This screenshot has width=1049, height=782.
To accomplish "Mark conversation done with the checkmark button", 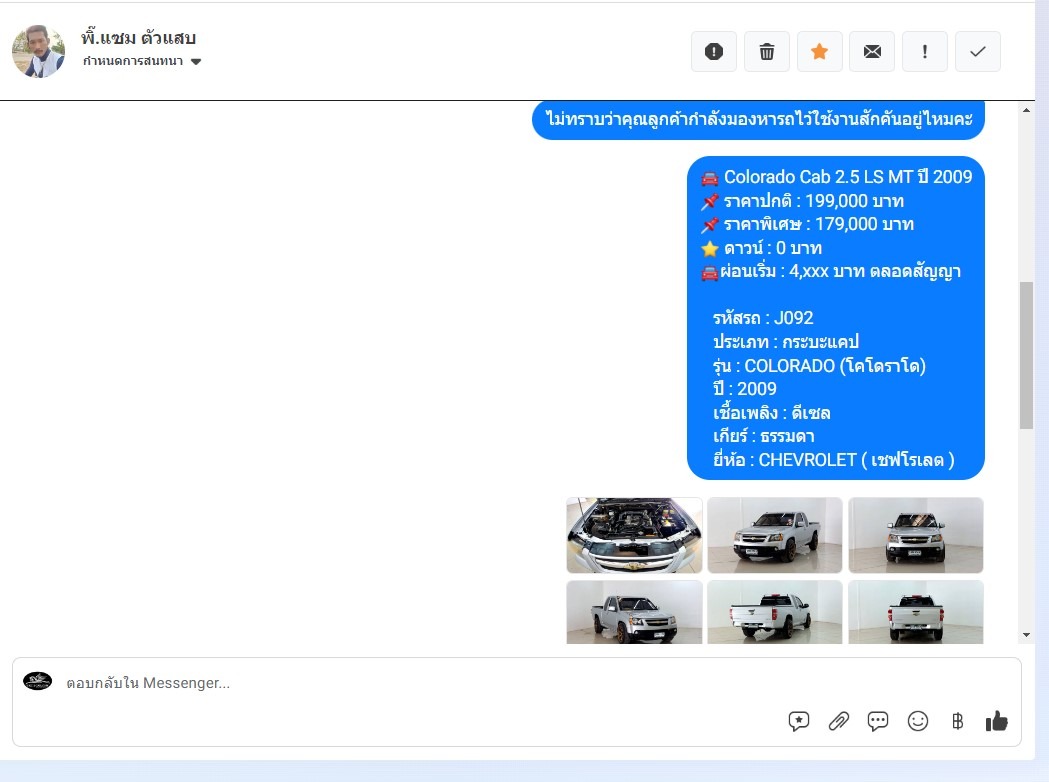I will click(x=977, y=52).
